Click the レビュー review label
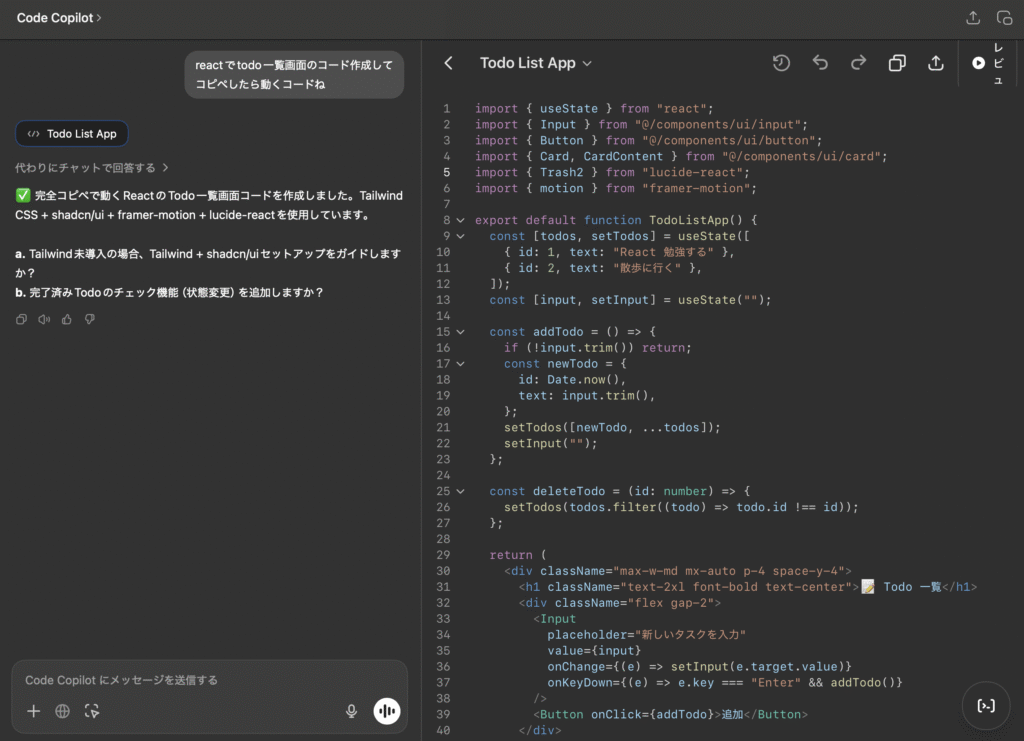1024x741 pixels. 999,63
